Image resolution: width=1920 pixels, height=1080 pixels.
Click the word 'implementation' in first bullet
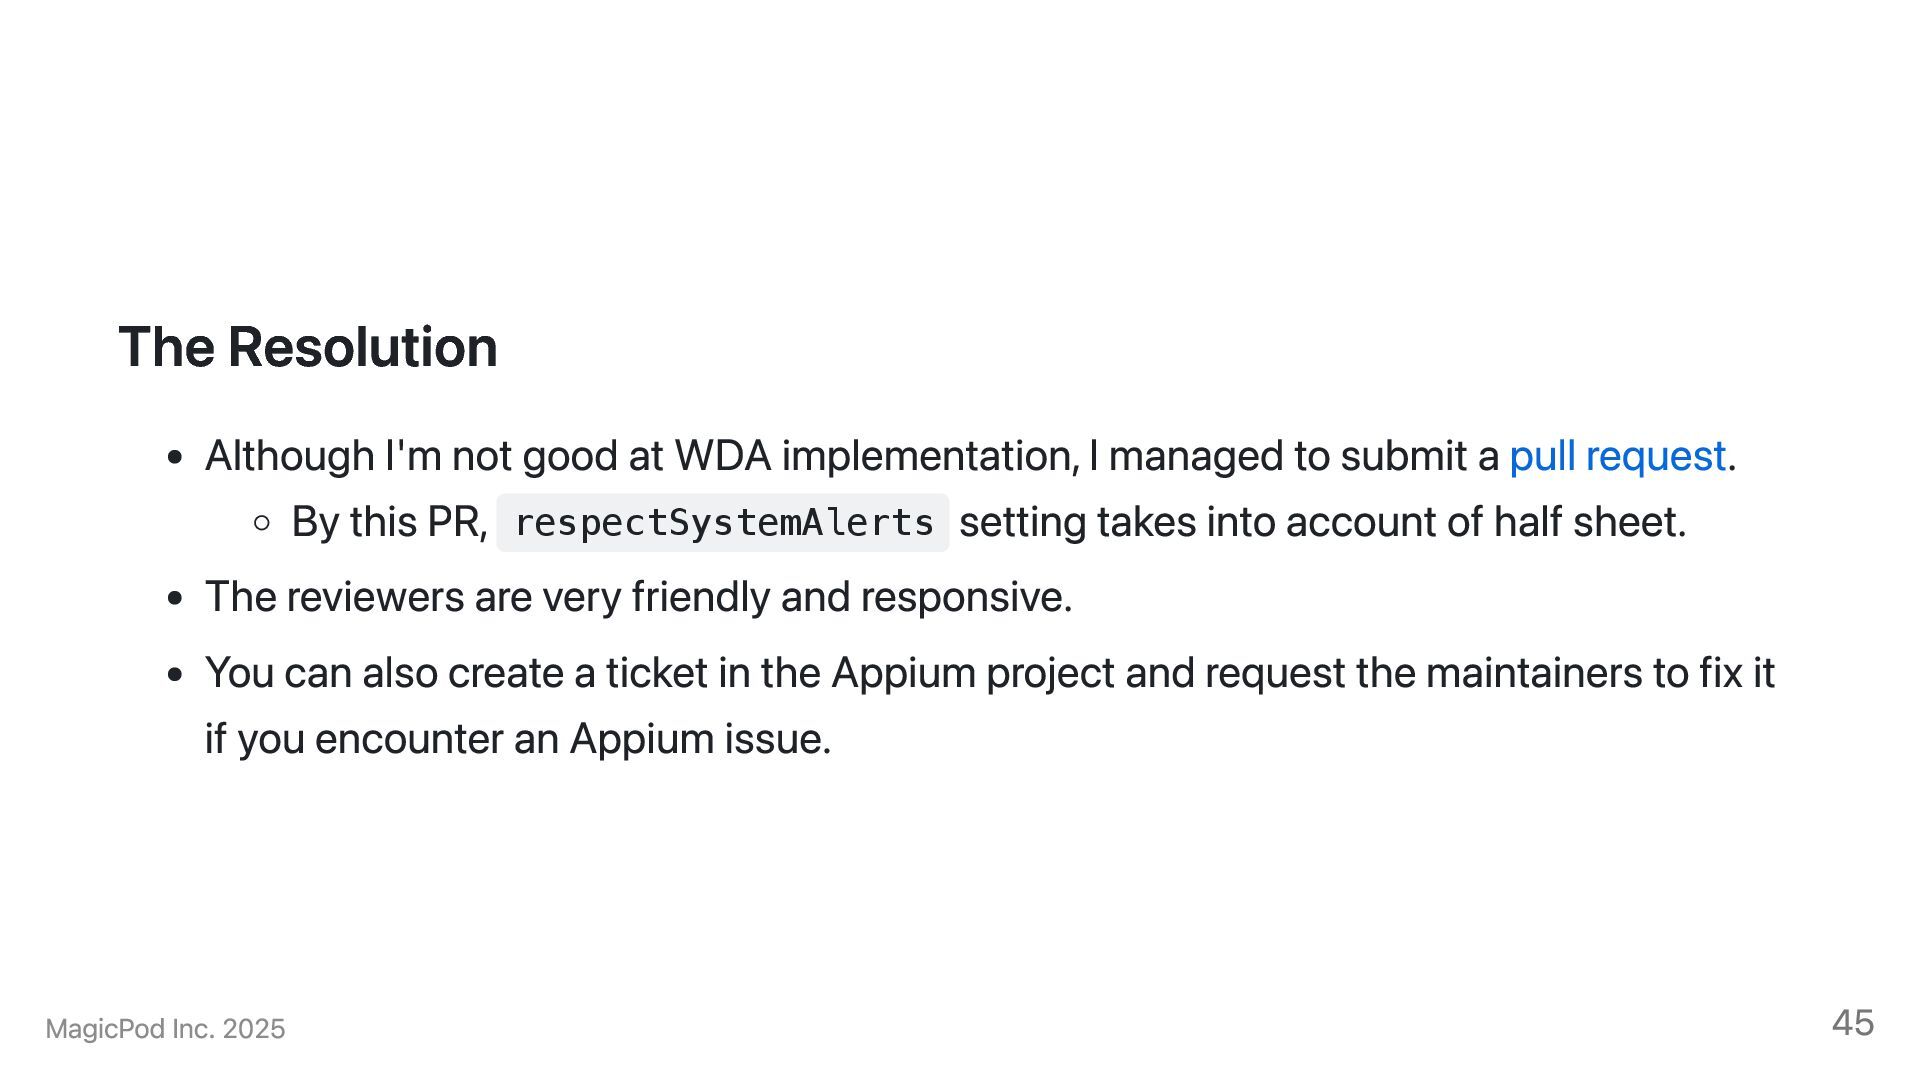pos(929,457)
